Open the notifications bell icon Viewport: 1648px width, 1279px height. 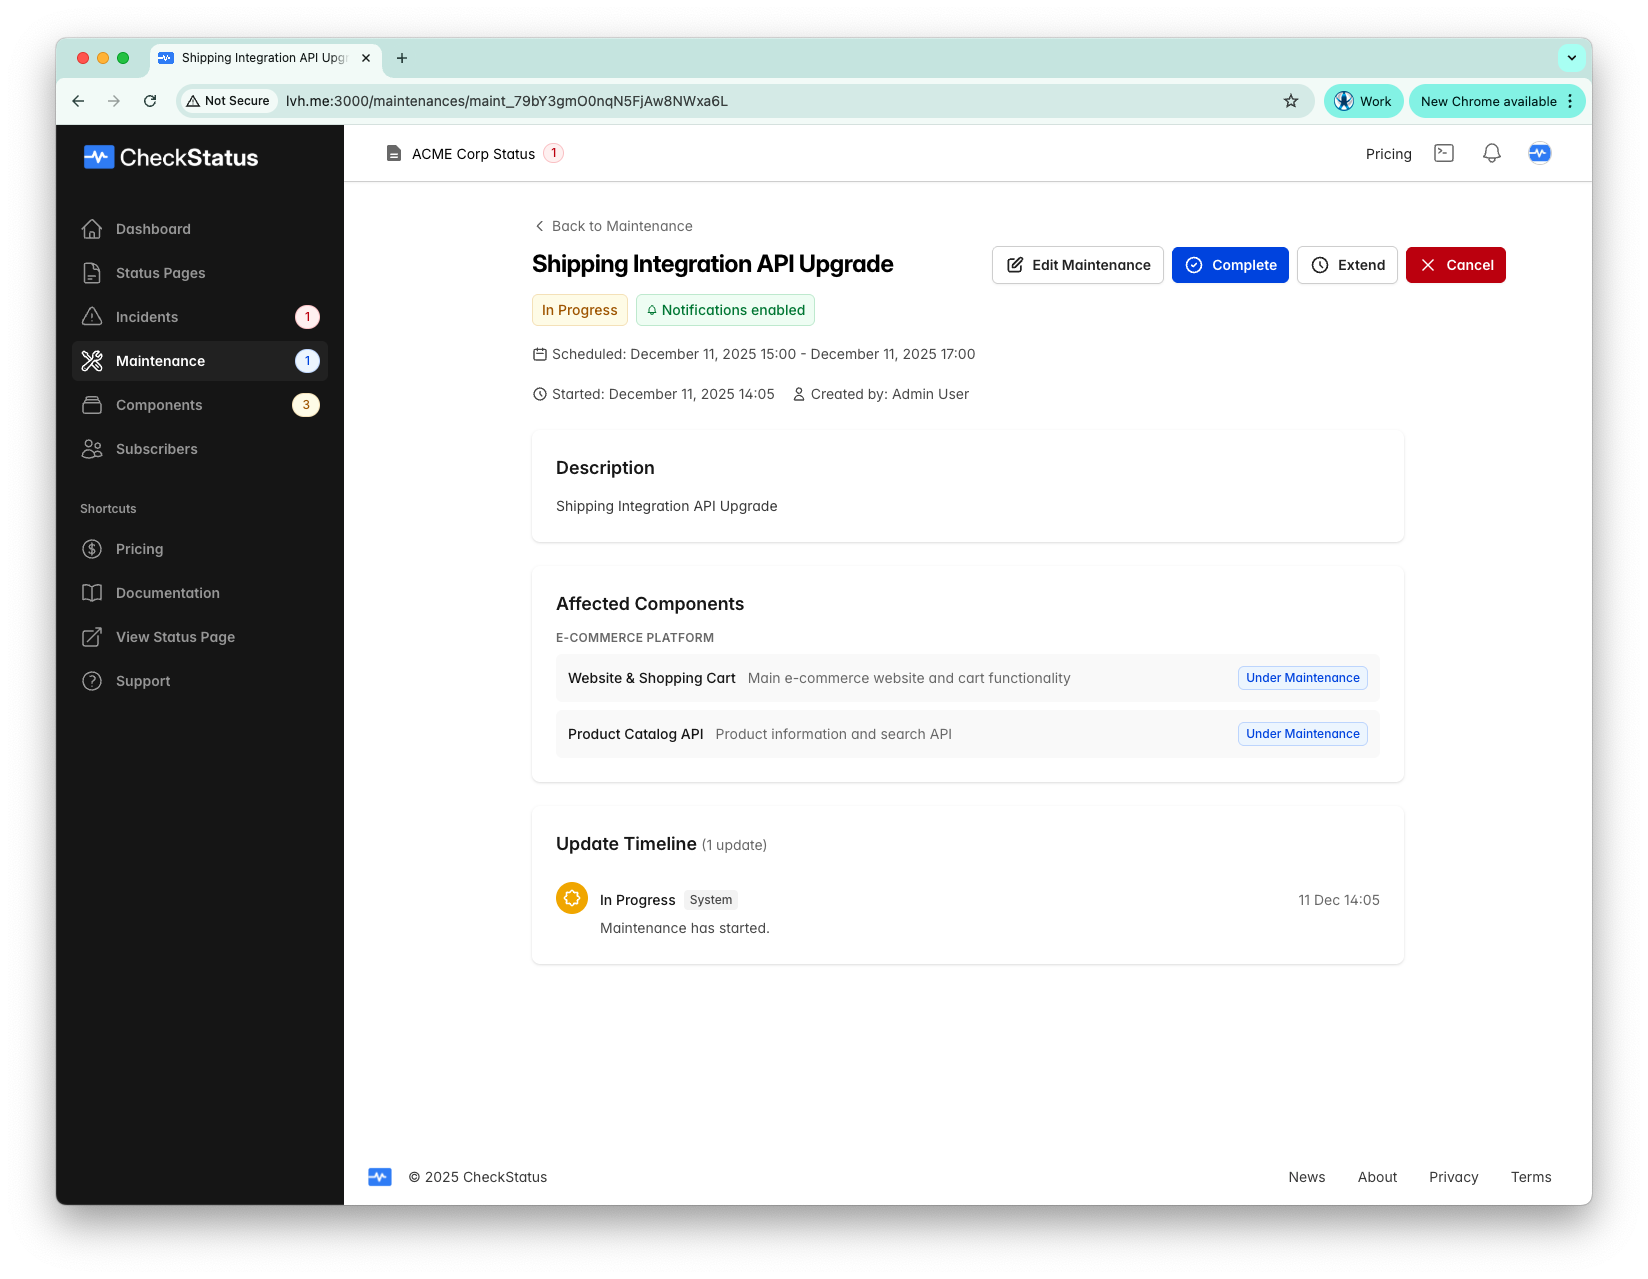click(1491, 153)
